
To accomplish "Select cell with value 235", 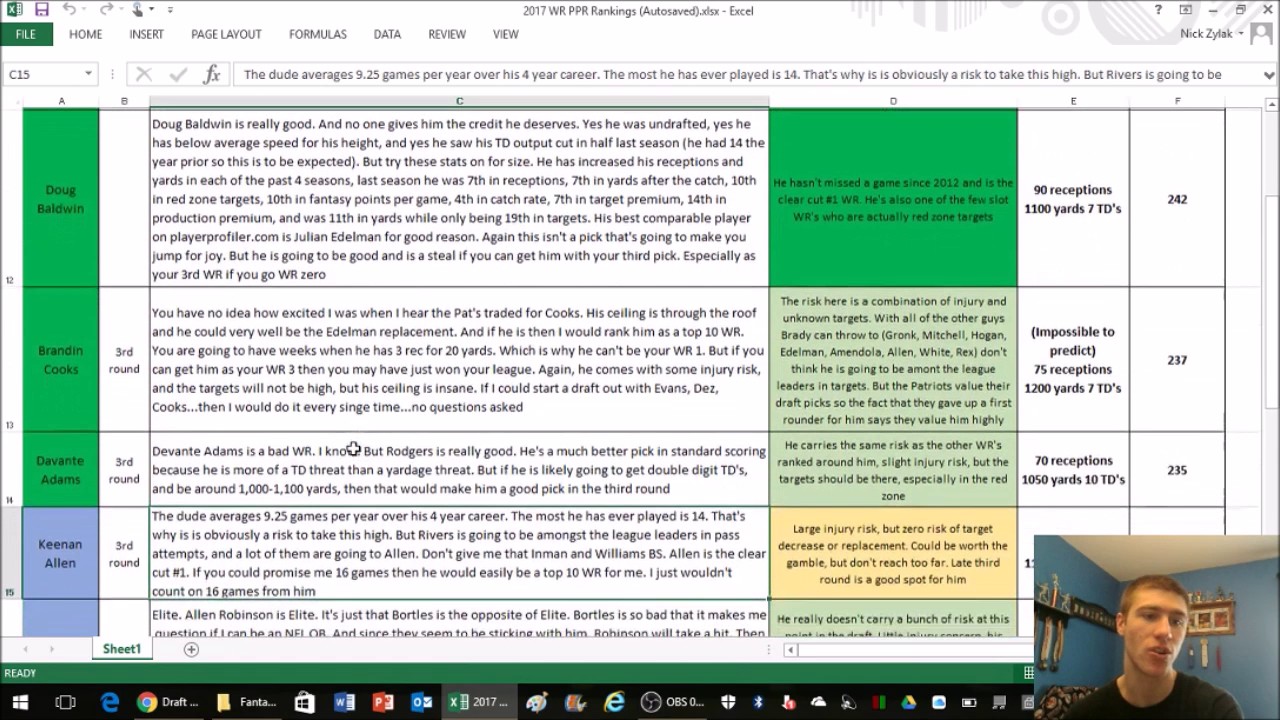I will pos(1177,470).
